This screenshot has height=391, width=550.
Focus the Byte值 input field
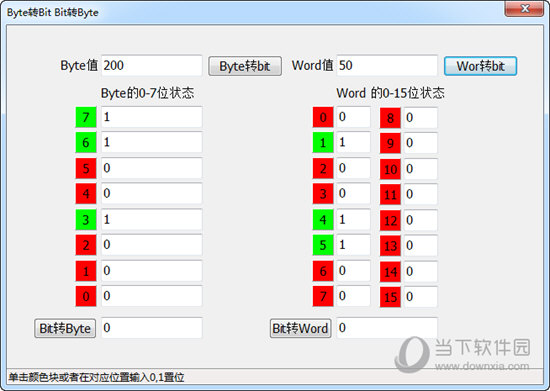152,65
